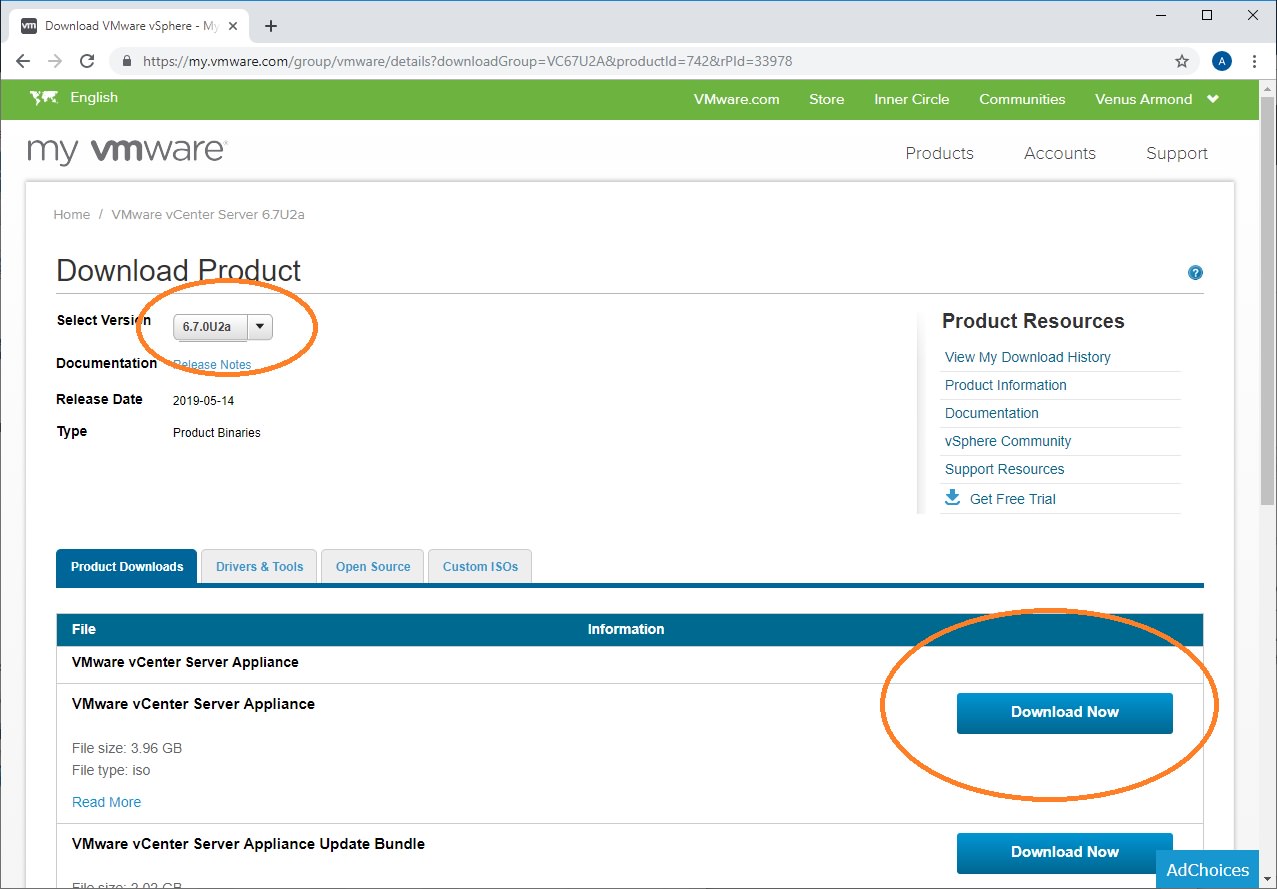Bookmark this page with the star icon

pyautogui.click(x=1182, y=61)
